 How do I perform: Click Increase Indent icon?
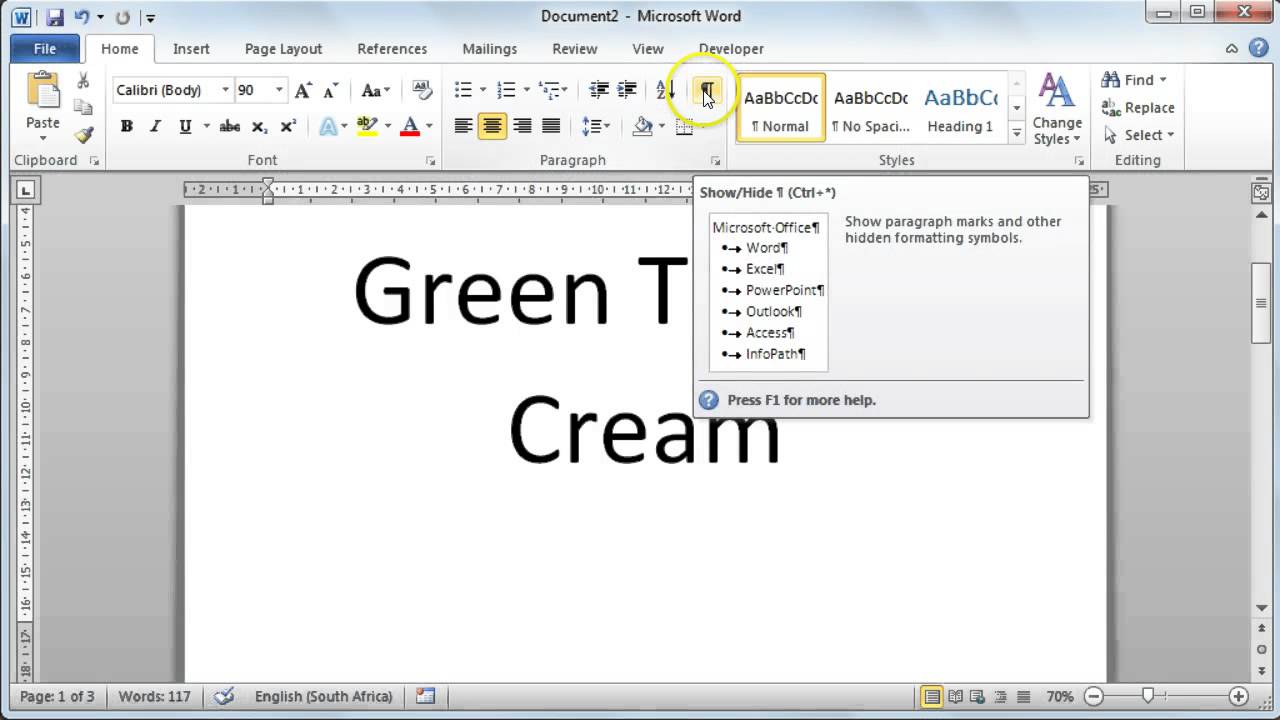627,90
